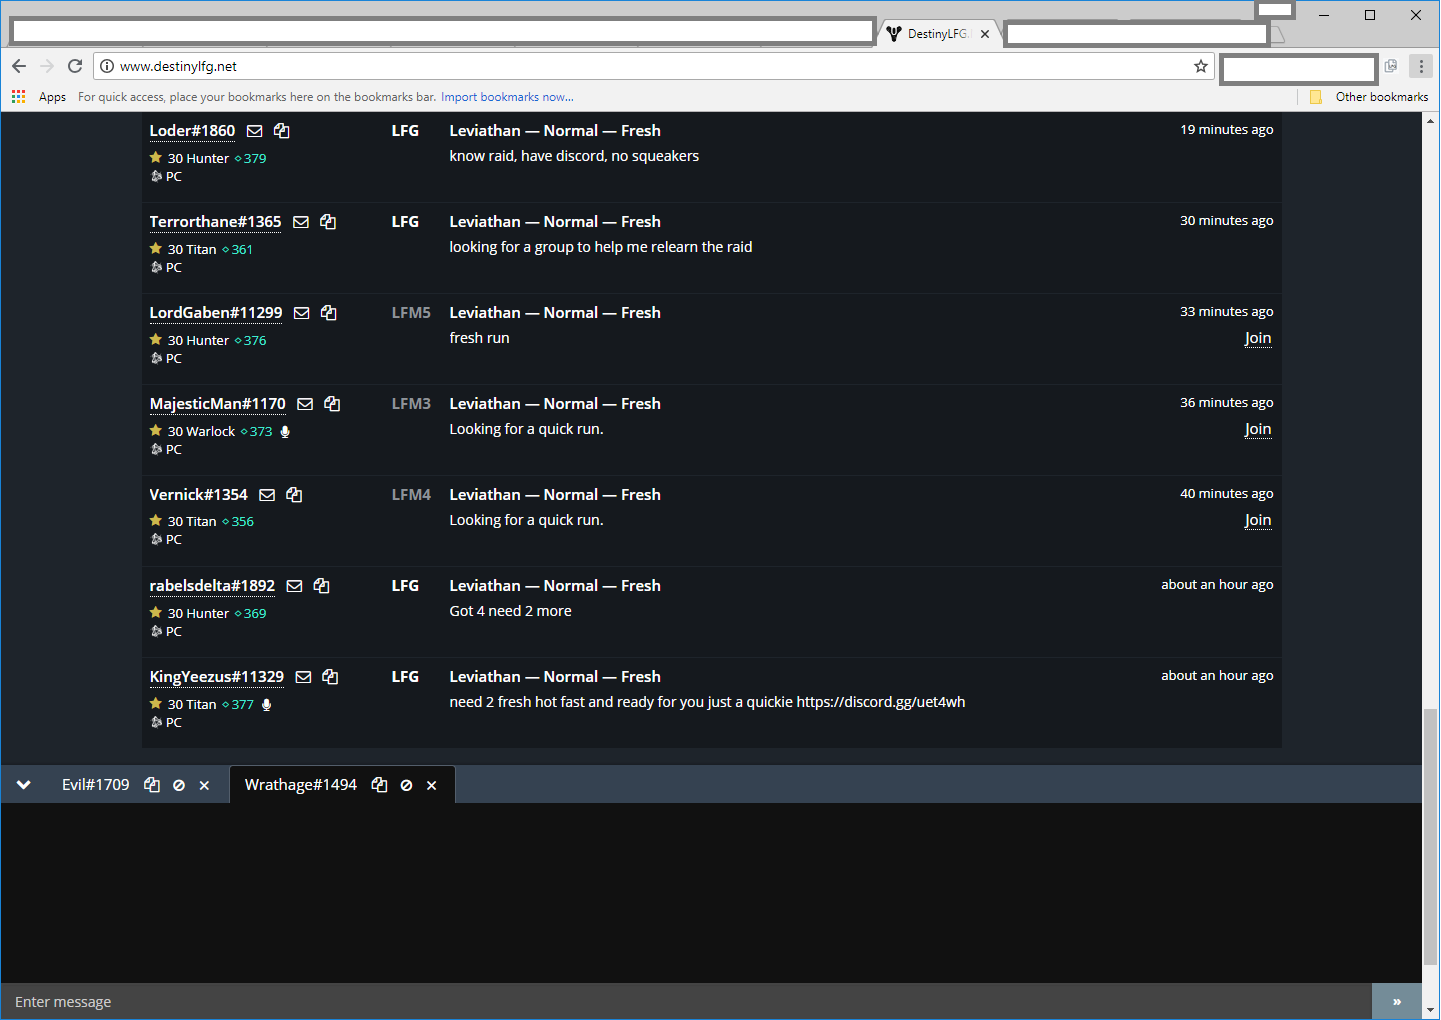
Task: Click envelope icon beside KingYeezus#11329
Action: click(303, 677)
